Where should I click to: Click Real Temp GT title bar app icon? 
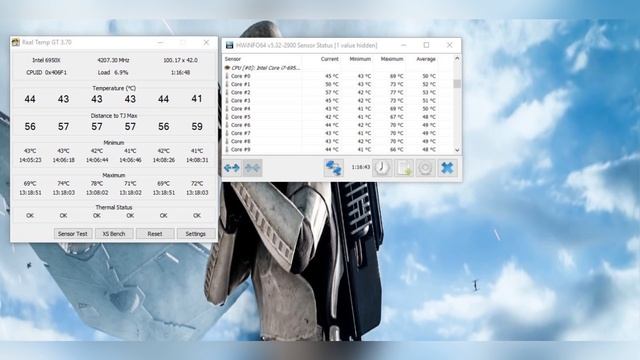[16, 42]
